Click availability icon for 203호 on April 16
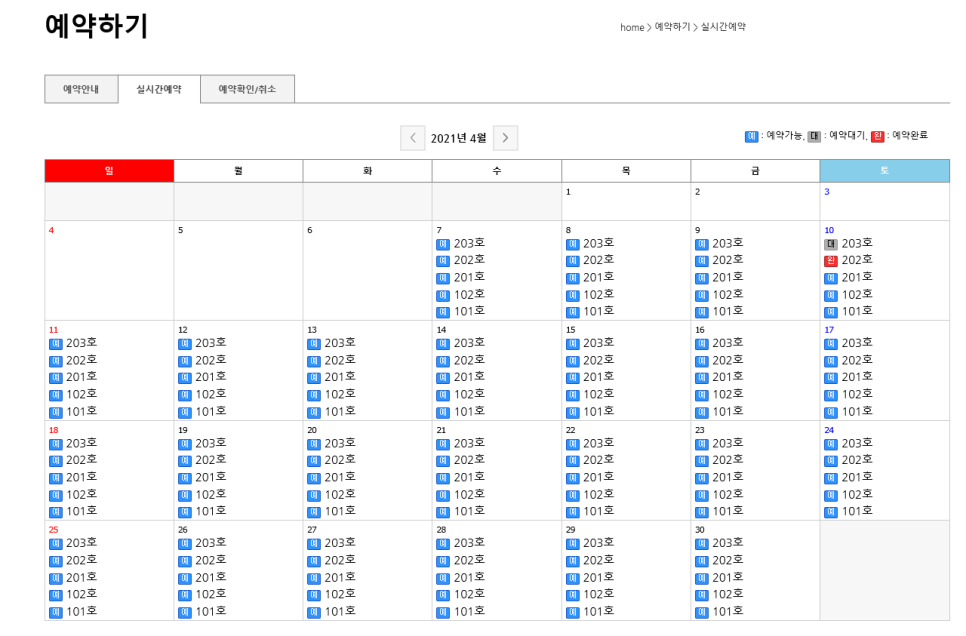 (702, 343)
